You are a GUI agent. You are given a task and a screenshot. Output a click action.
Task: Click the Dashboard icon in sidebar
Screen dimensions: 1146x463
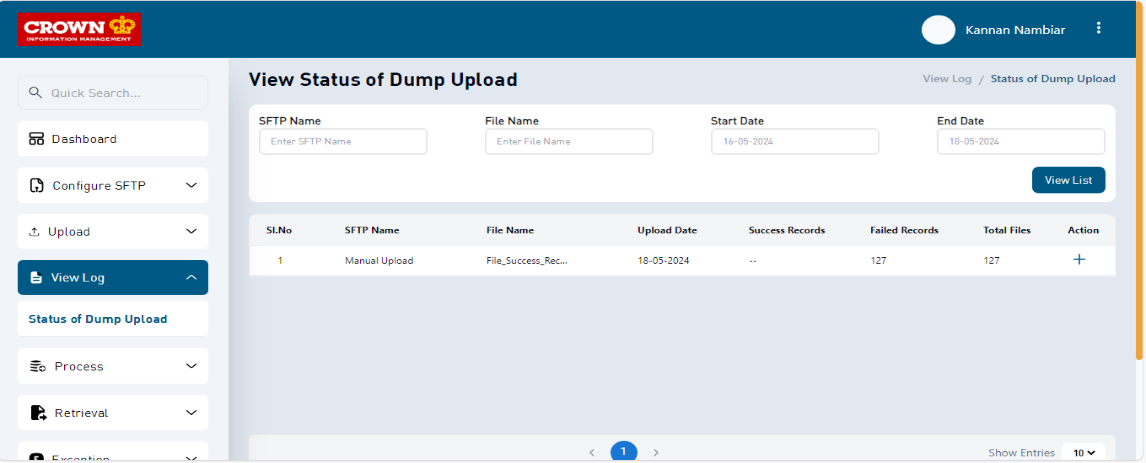[x=36, y=139]
